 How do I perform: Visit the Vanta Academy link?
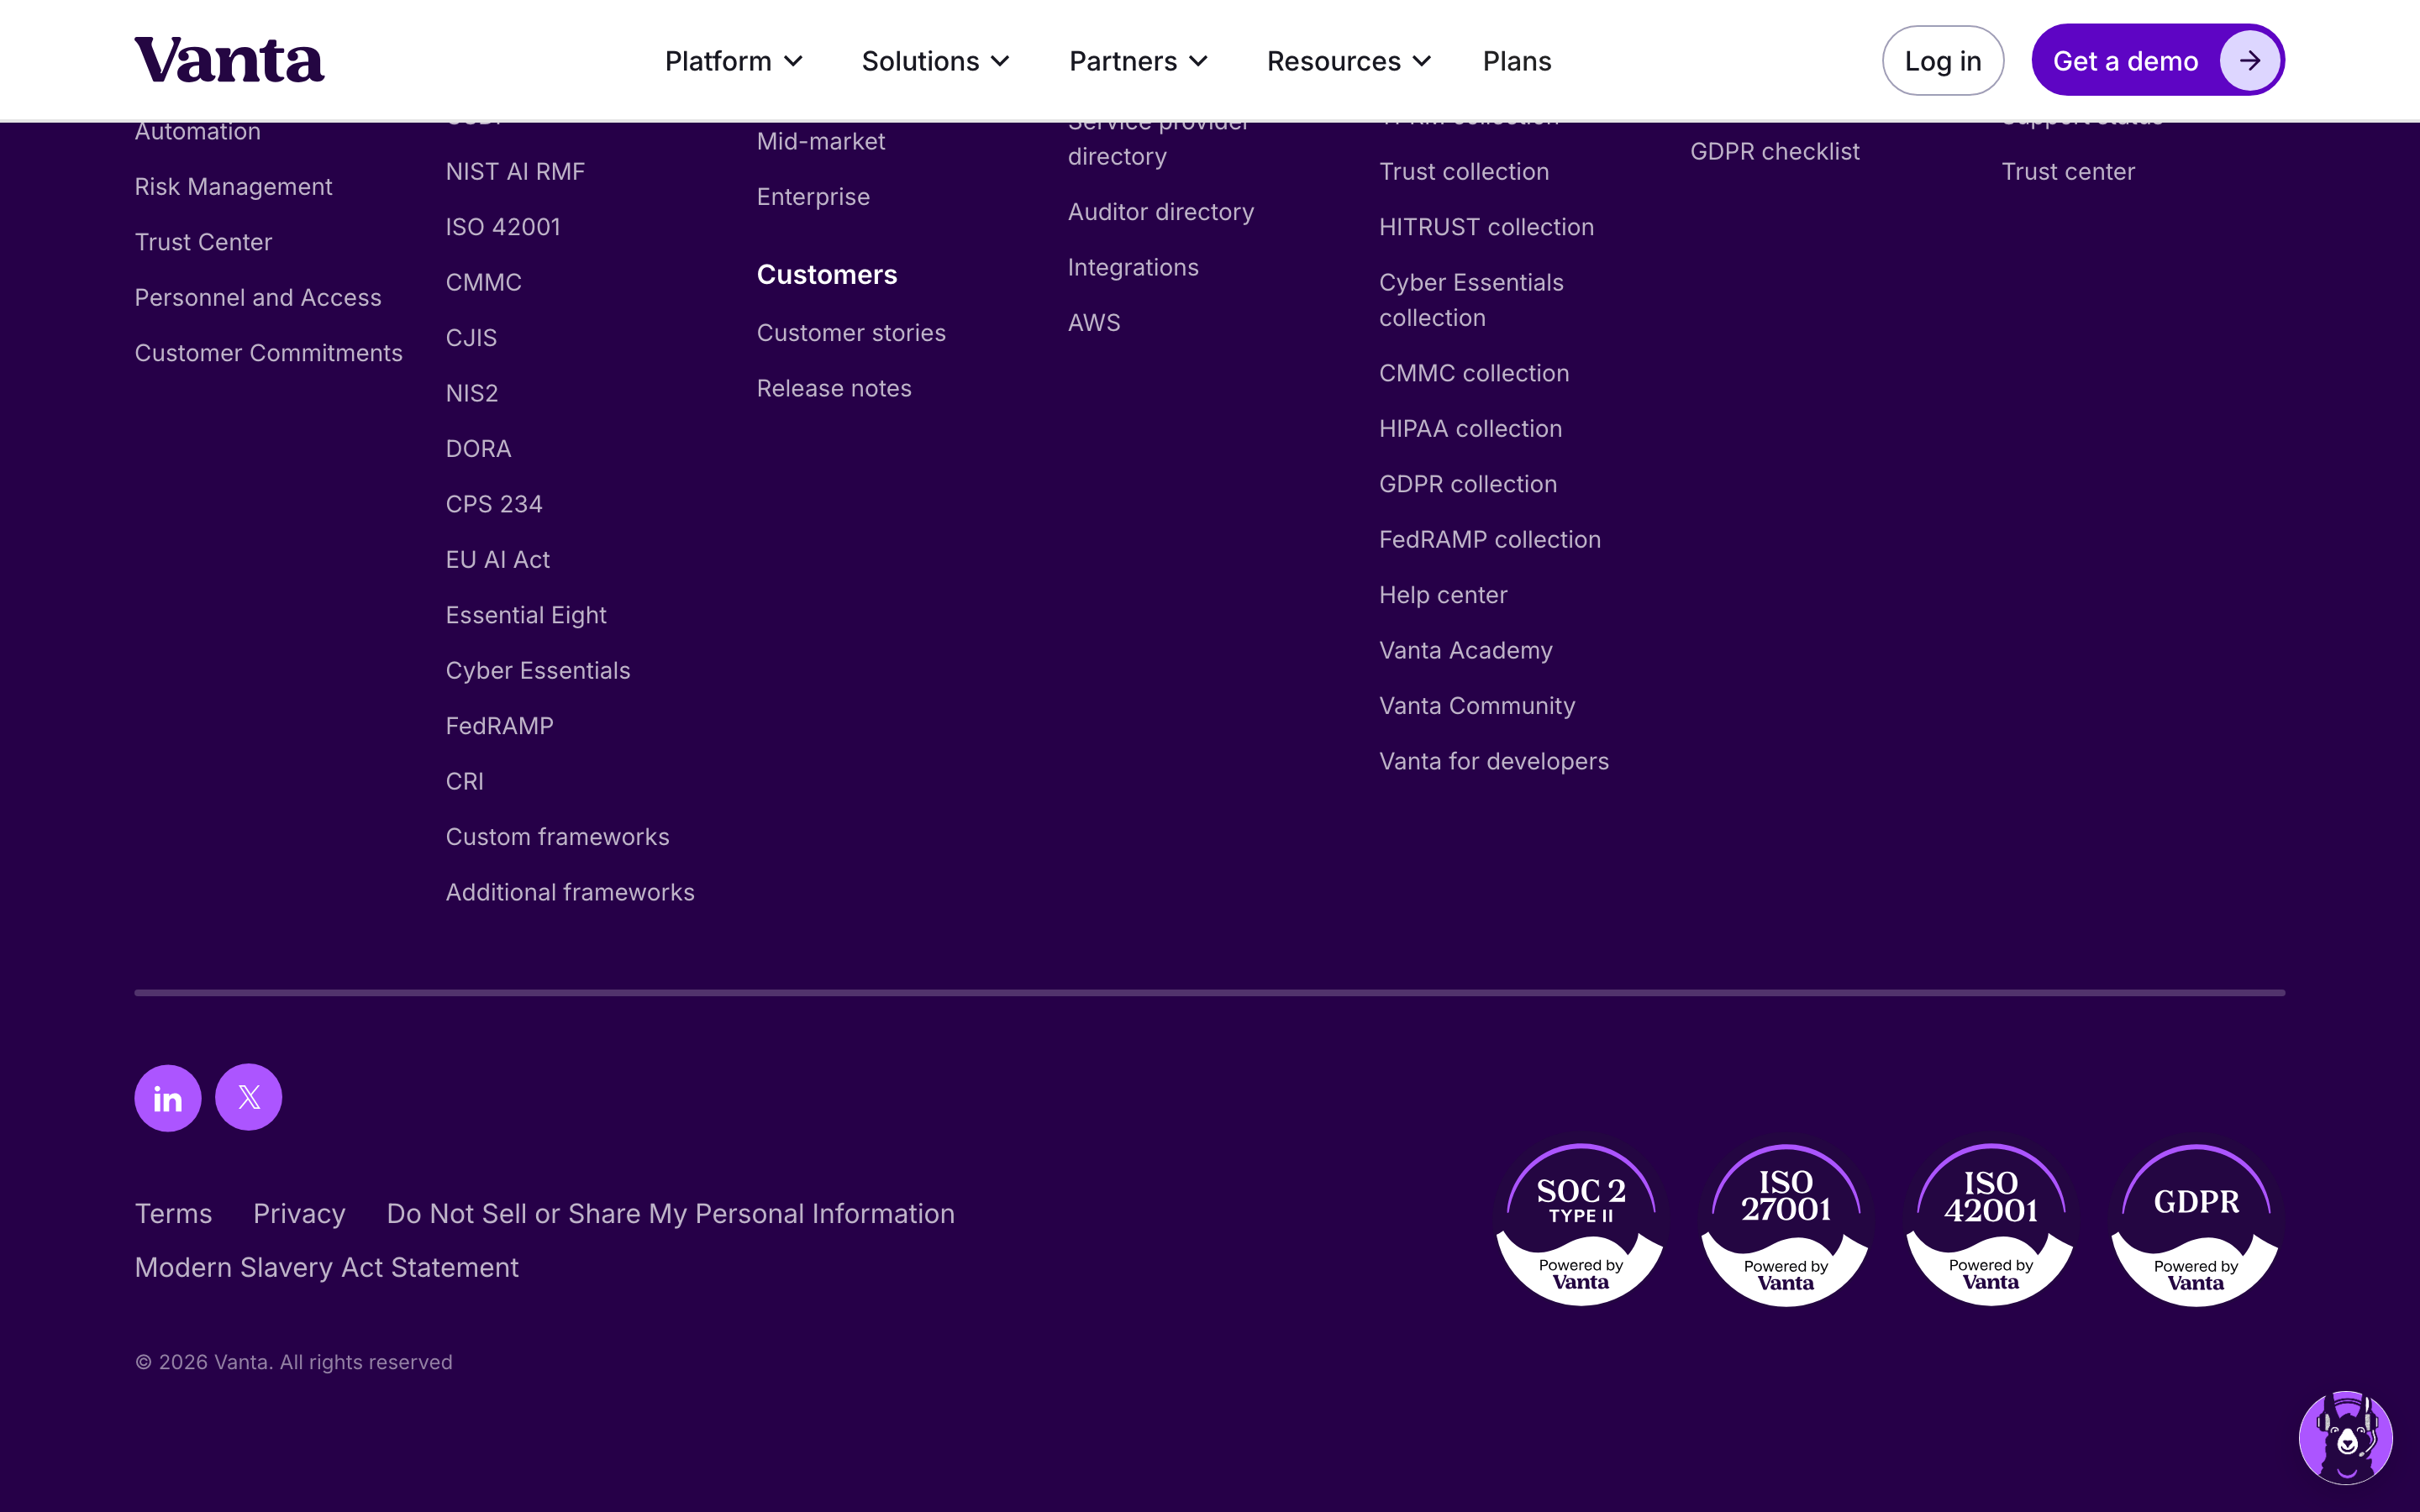[x=1465, y=650]
